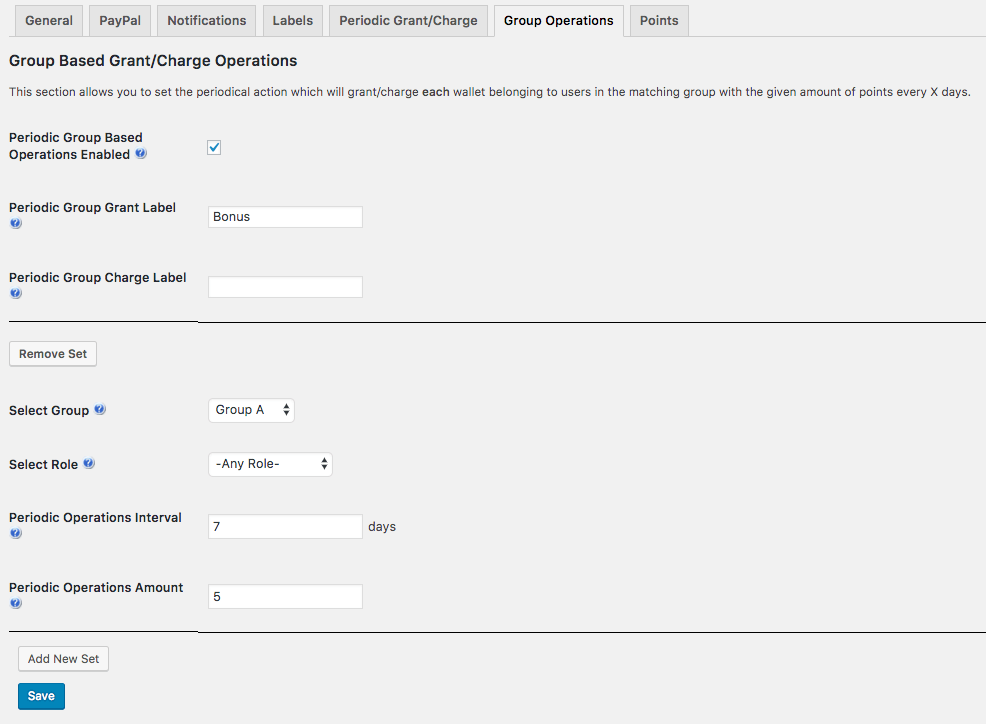Click the Add New Set button

[x=63, y=659]
